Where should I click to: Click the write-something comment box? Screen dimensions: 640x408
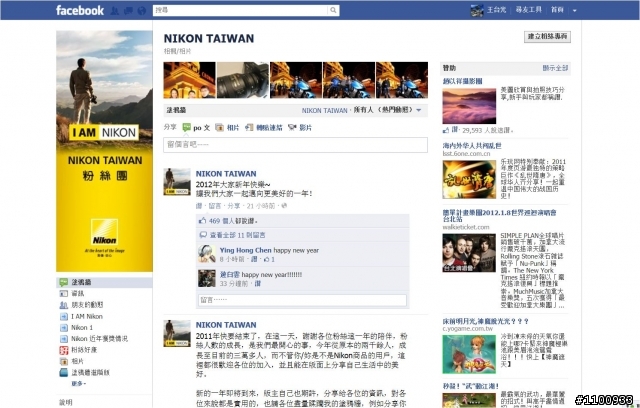point(296,145)
